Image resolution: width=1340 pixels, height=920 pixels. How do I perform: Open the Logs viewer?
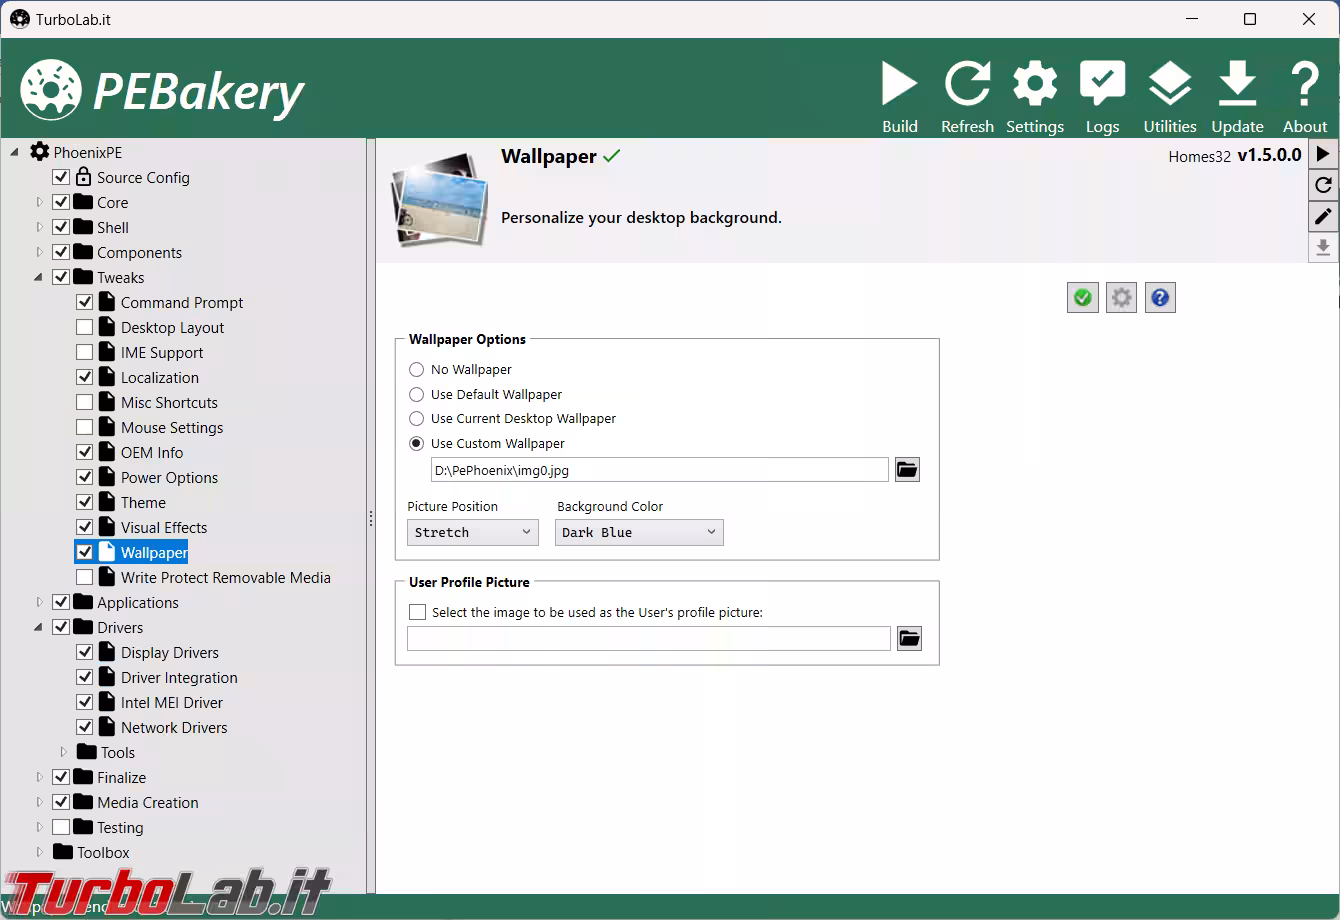(1102, 96)
